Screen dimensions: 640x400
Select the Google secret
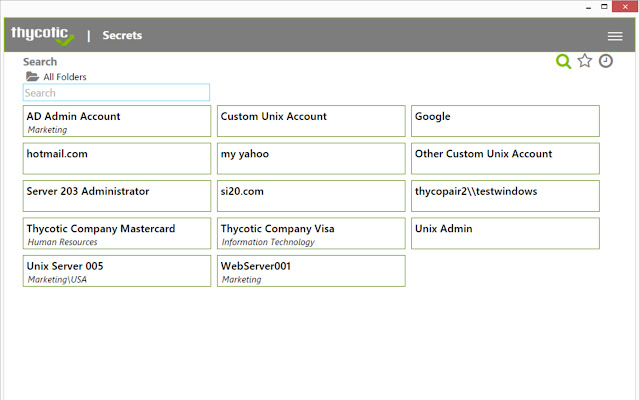pos(505,121)
